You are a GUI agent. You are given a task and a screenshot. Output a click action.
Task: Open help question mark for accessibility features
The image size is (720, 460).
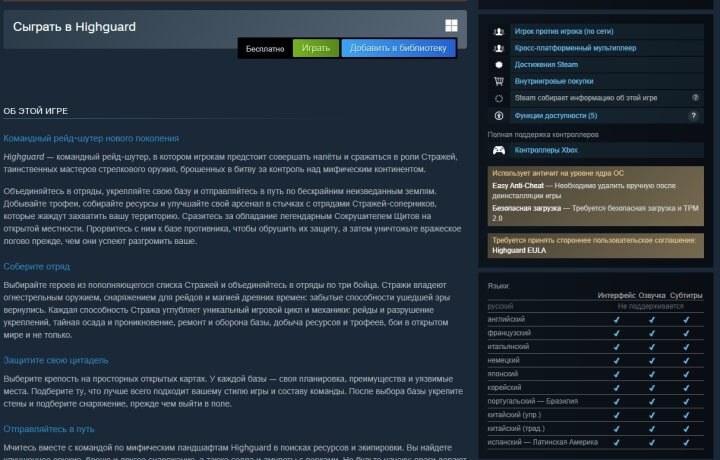(693, 116)
